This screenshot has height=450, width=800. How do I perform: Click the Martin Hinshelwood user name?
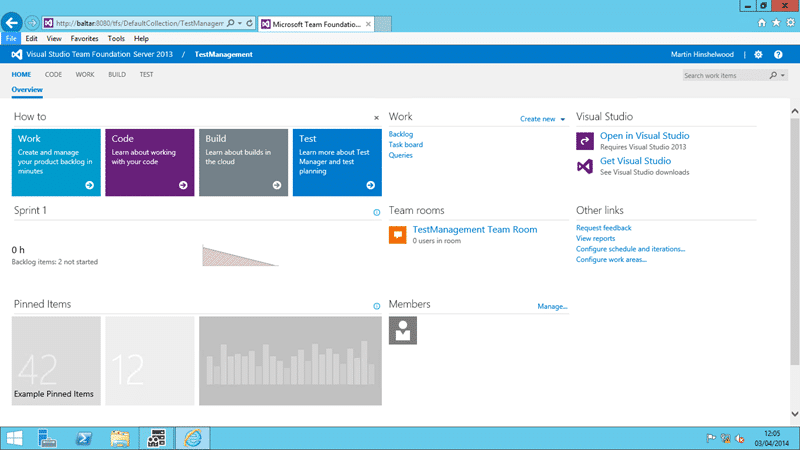[x=702, y=55]
